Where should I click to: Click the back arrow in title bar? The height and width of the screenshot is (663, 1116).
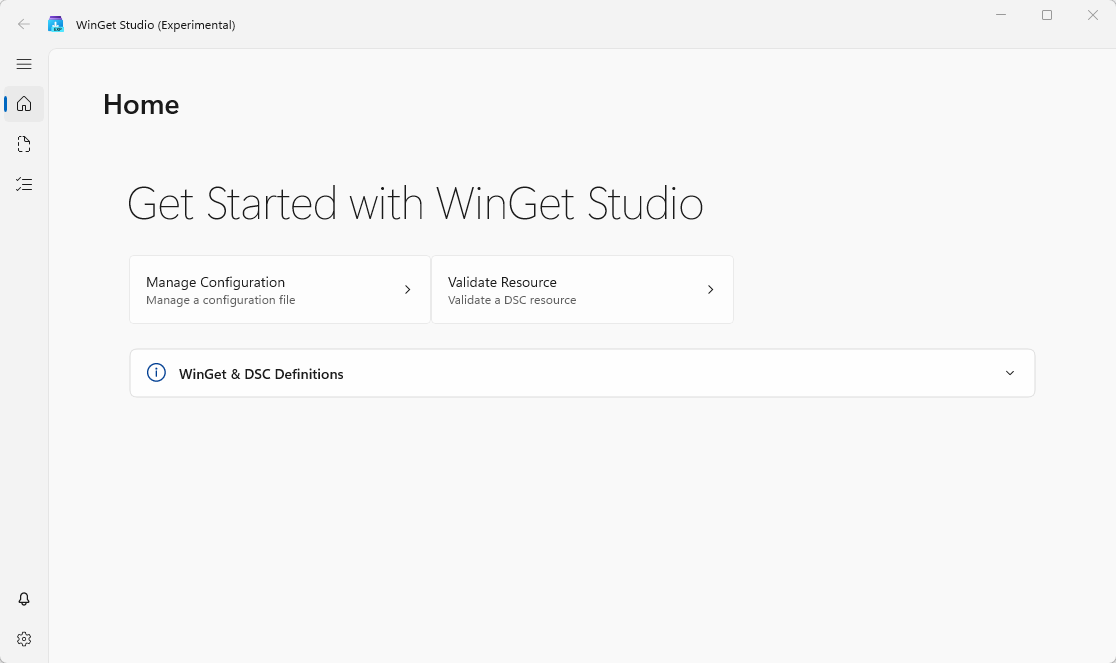coord(24,24)
